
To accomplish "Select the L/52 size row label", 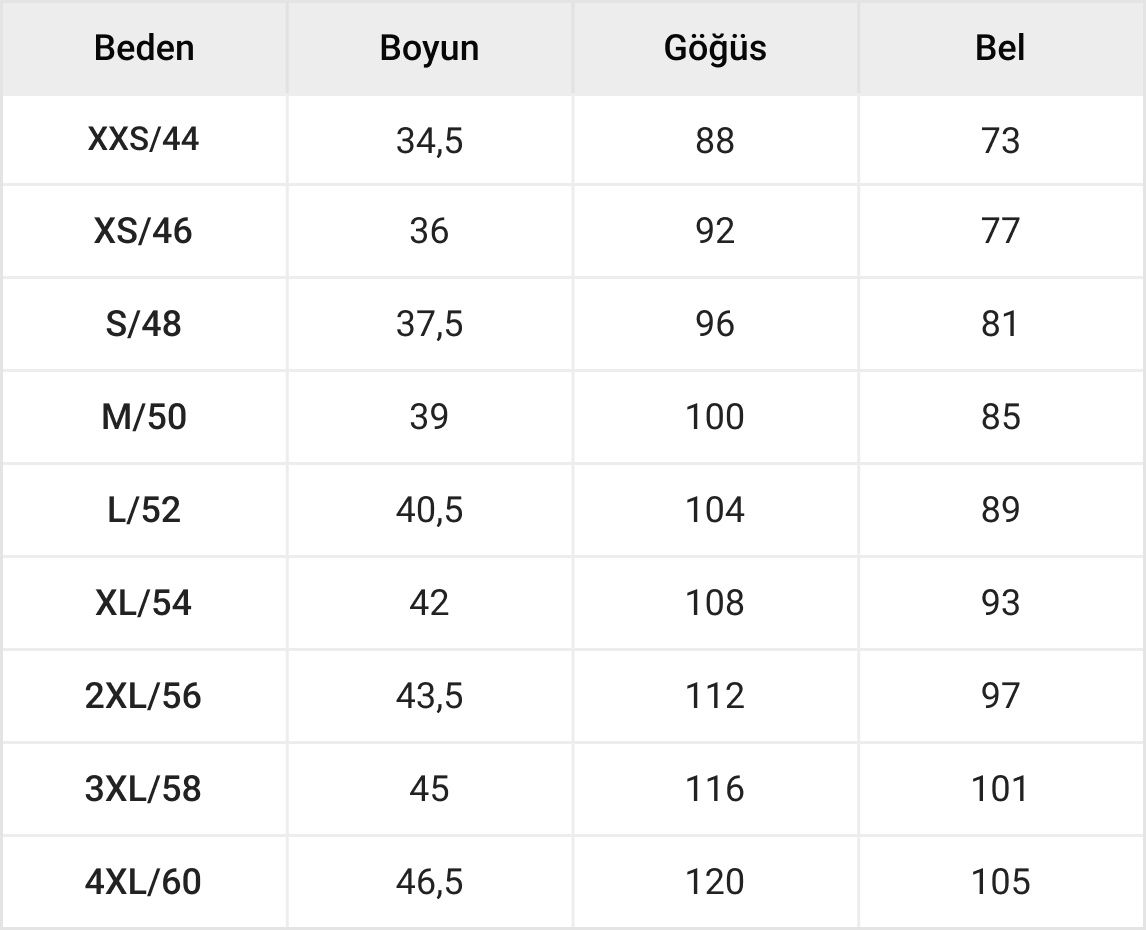I will tap(144, 510).
